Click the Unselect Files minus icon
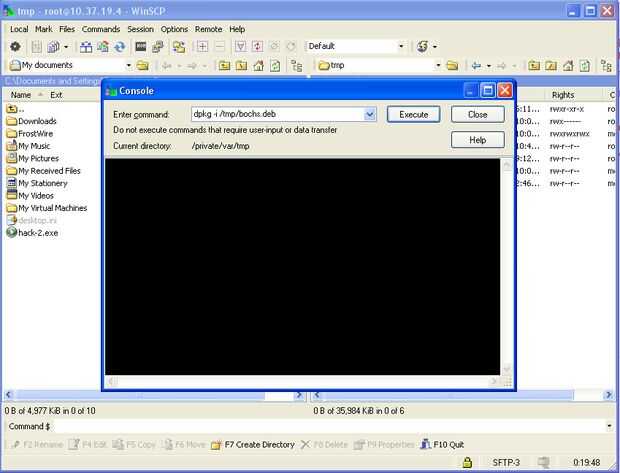The image size is (620, 473). point(219,47)
